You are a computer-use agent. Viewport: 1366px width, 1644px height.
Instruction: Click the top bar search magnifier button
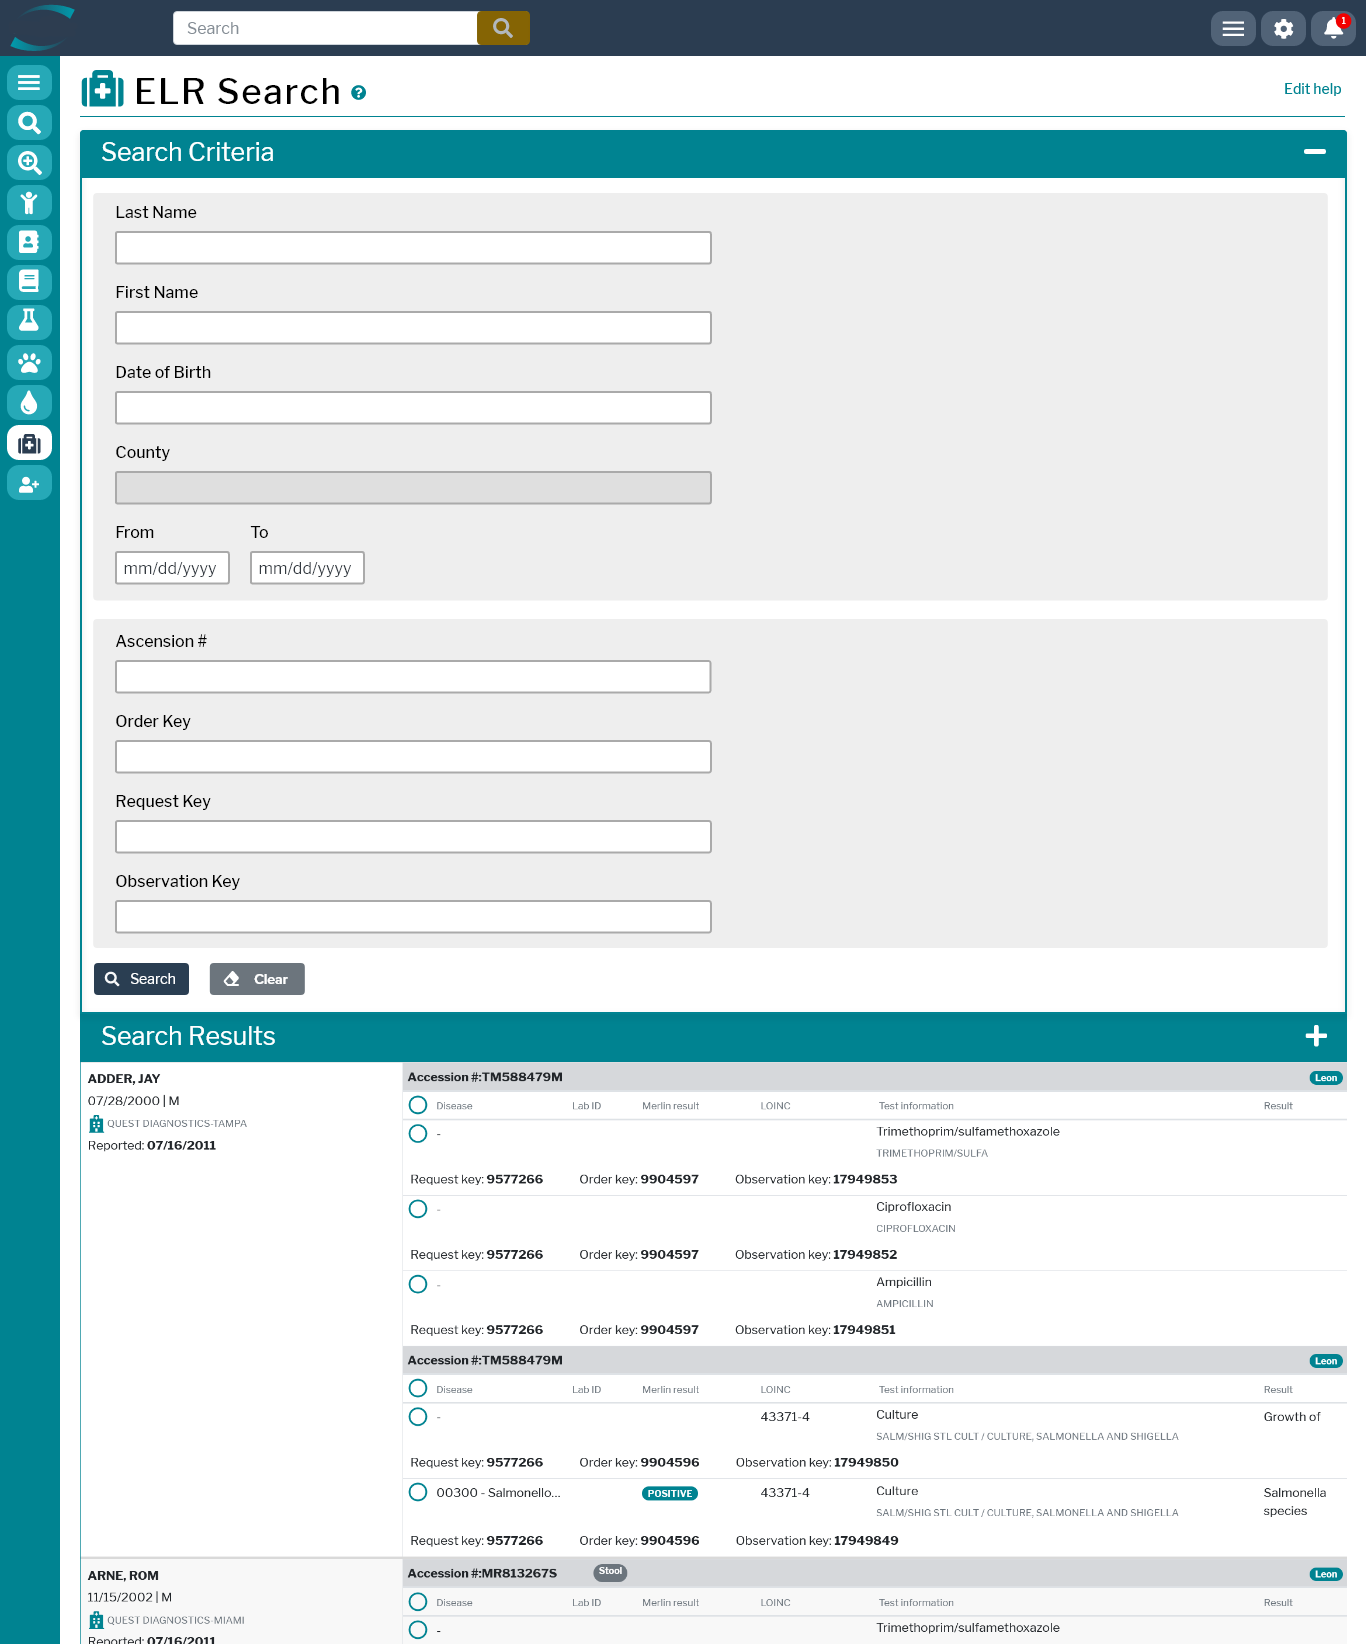[x=503, y=28]
